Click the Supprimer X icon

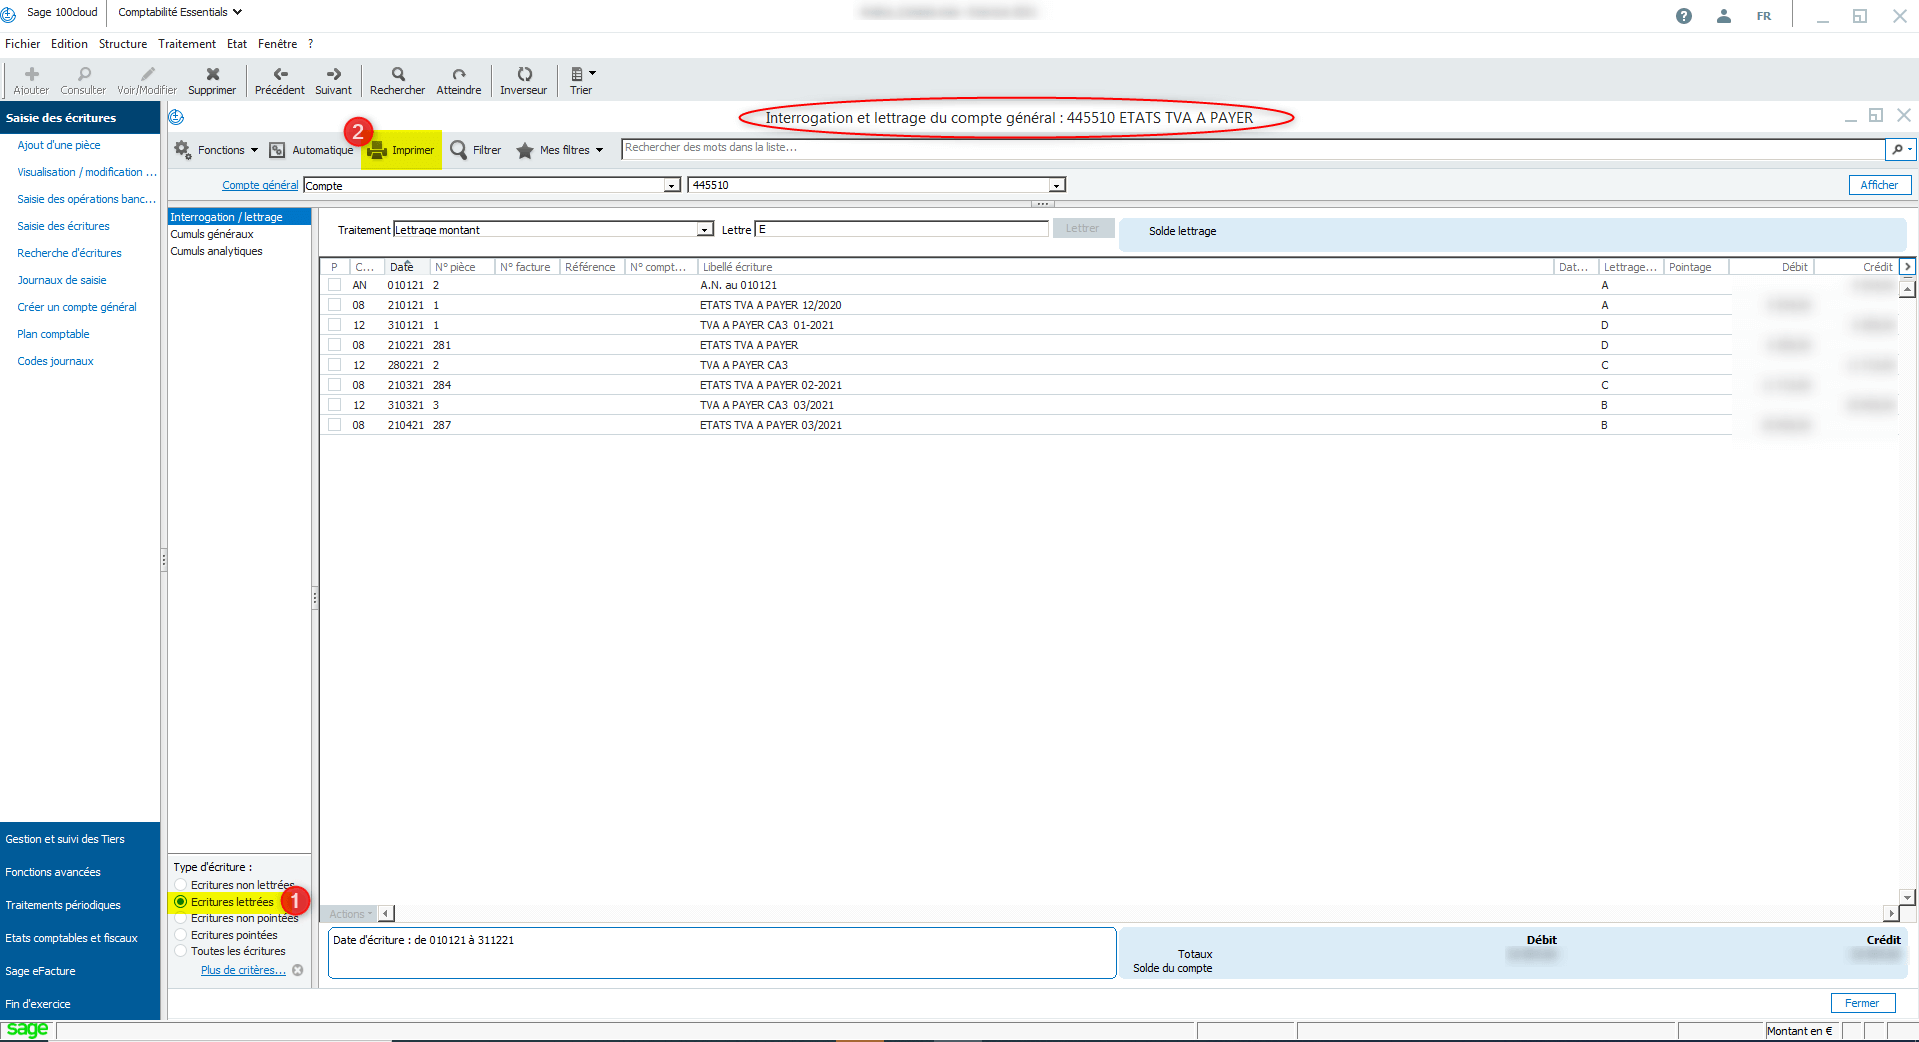click(212, 74)
